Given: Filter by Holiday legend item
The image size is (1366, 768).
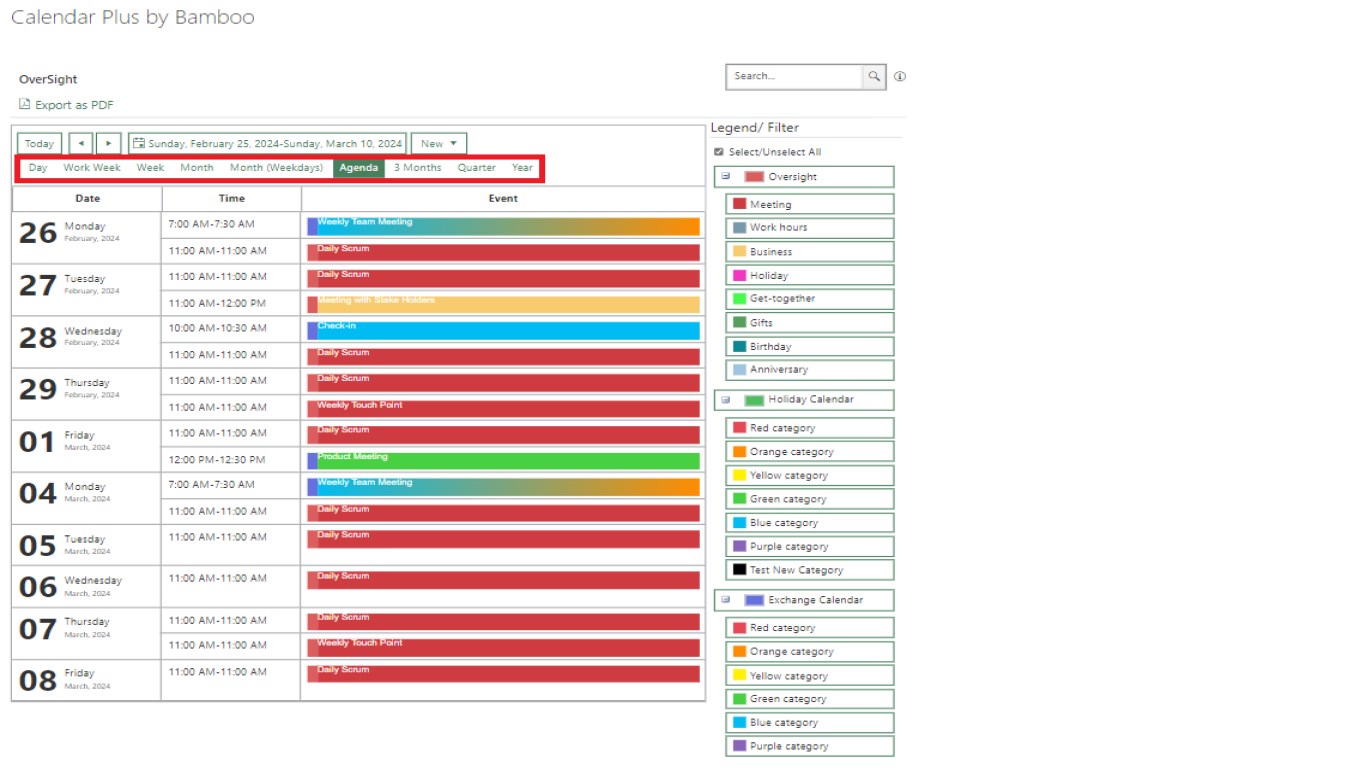Looking at the screenshot, I should (x=810, y=275).
